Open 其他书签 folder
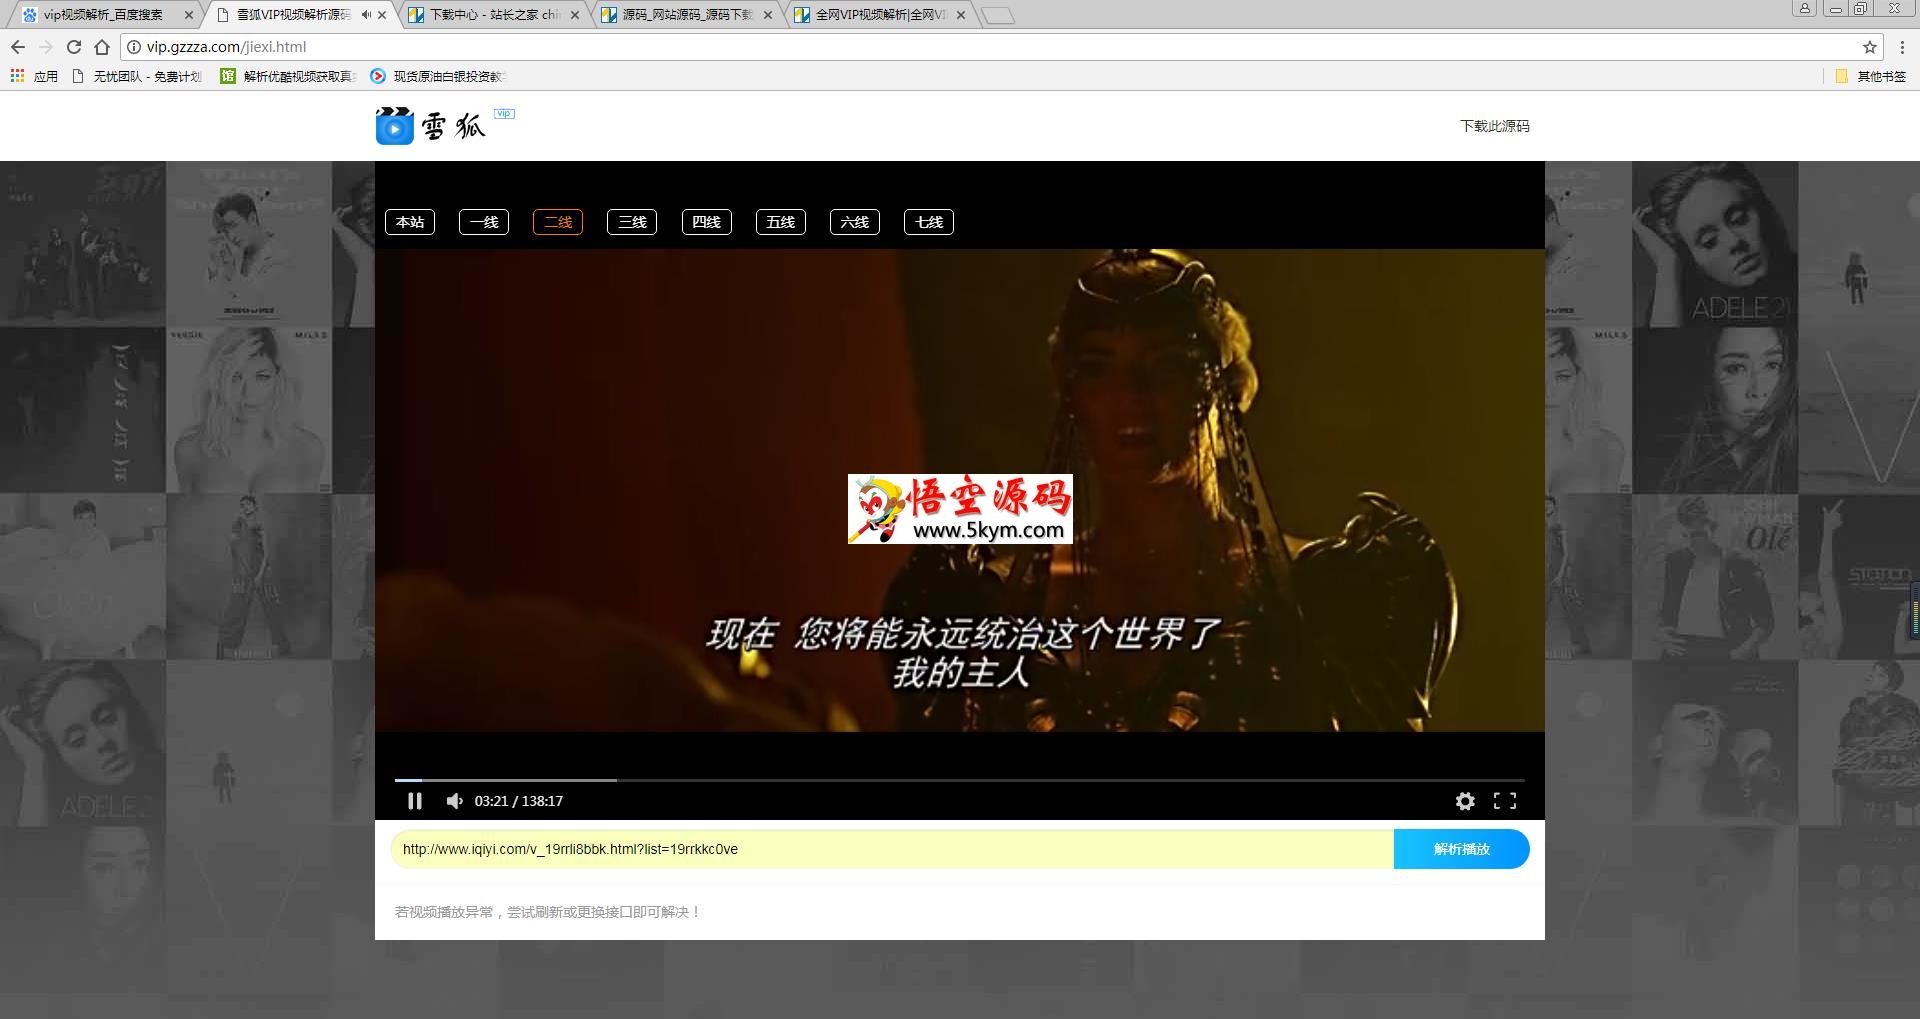This screenshot has height=1019, width=1920. [1871, 76]
